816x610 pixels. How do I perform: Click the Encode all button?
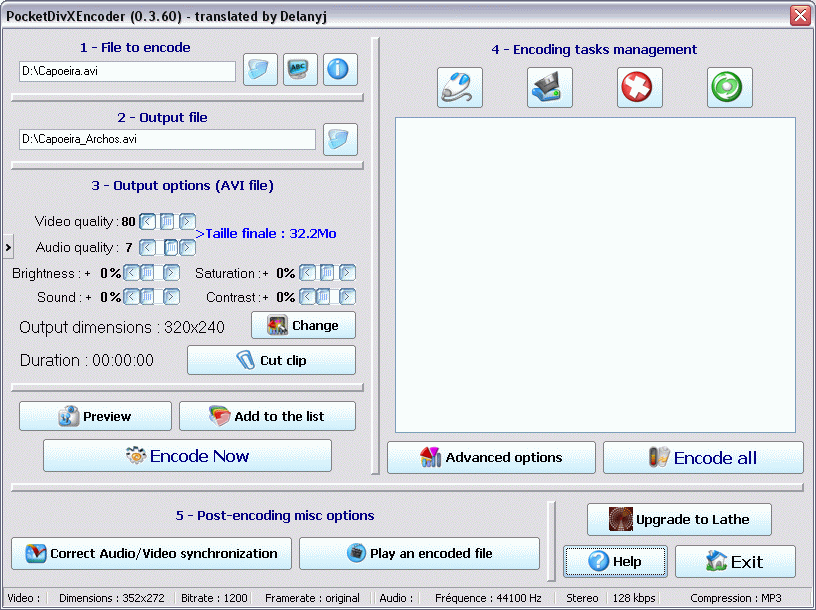pos(704,458)
